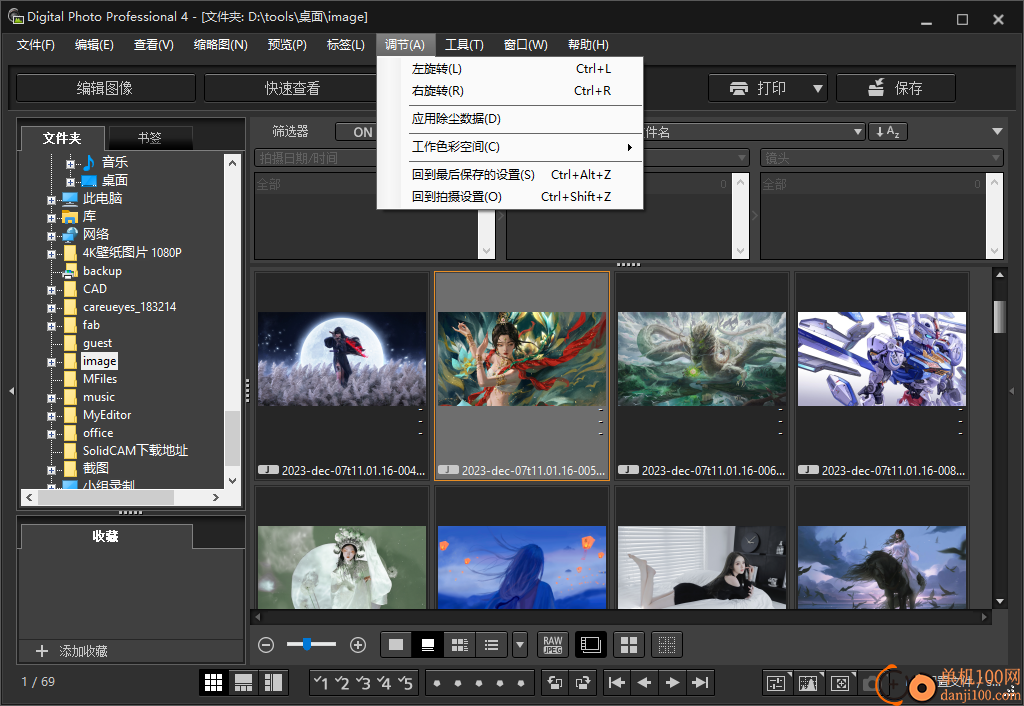
Task: Set fifth rating dot on image
Action: pos(520,684)
